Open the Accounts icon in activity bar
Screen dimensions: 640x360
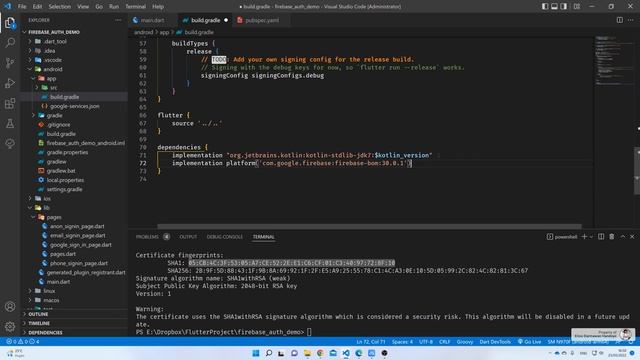pos(10,307)
